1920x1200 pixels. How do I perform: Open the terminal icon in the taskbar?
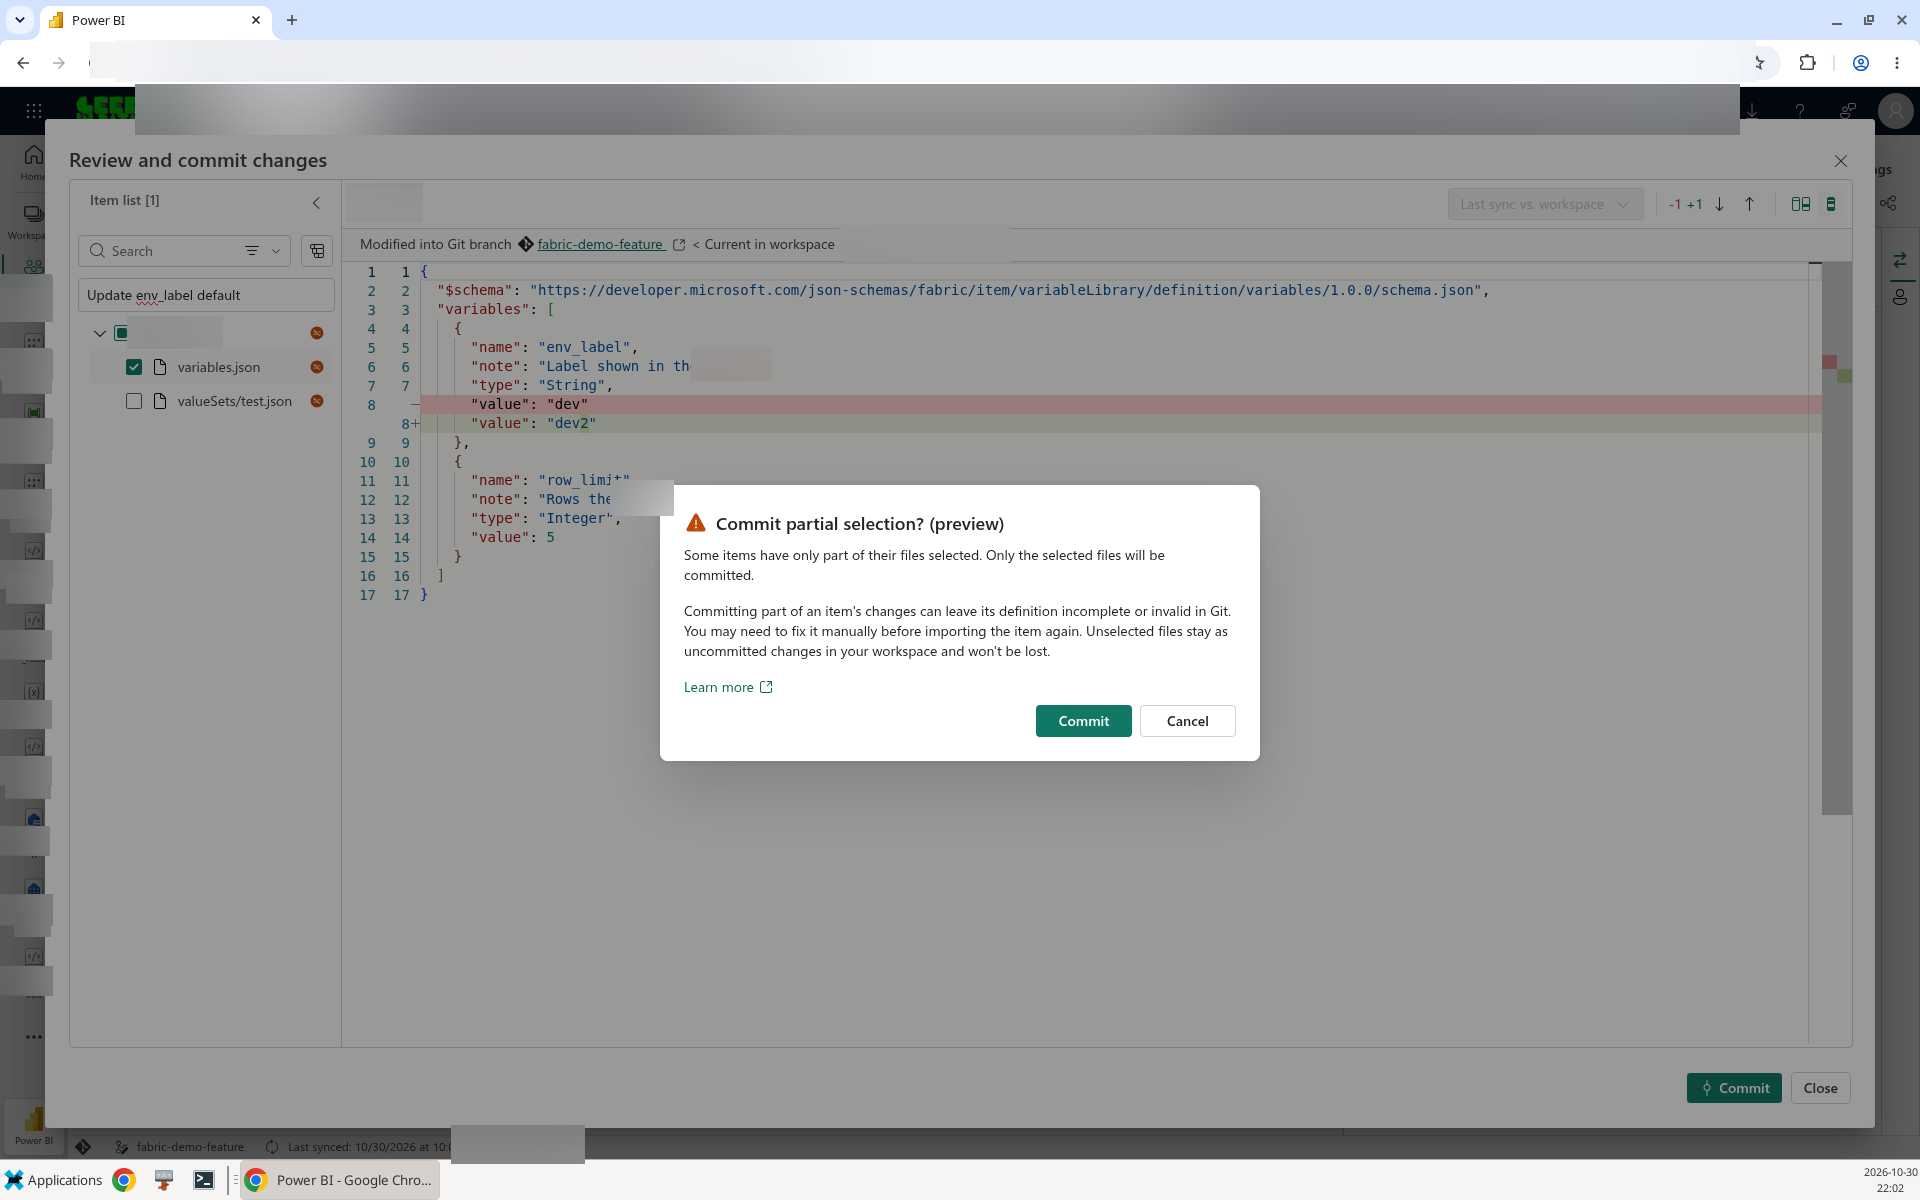click(x=204, y=1180)
